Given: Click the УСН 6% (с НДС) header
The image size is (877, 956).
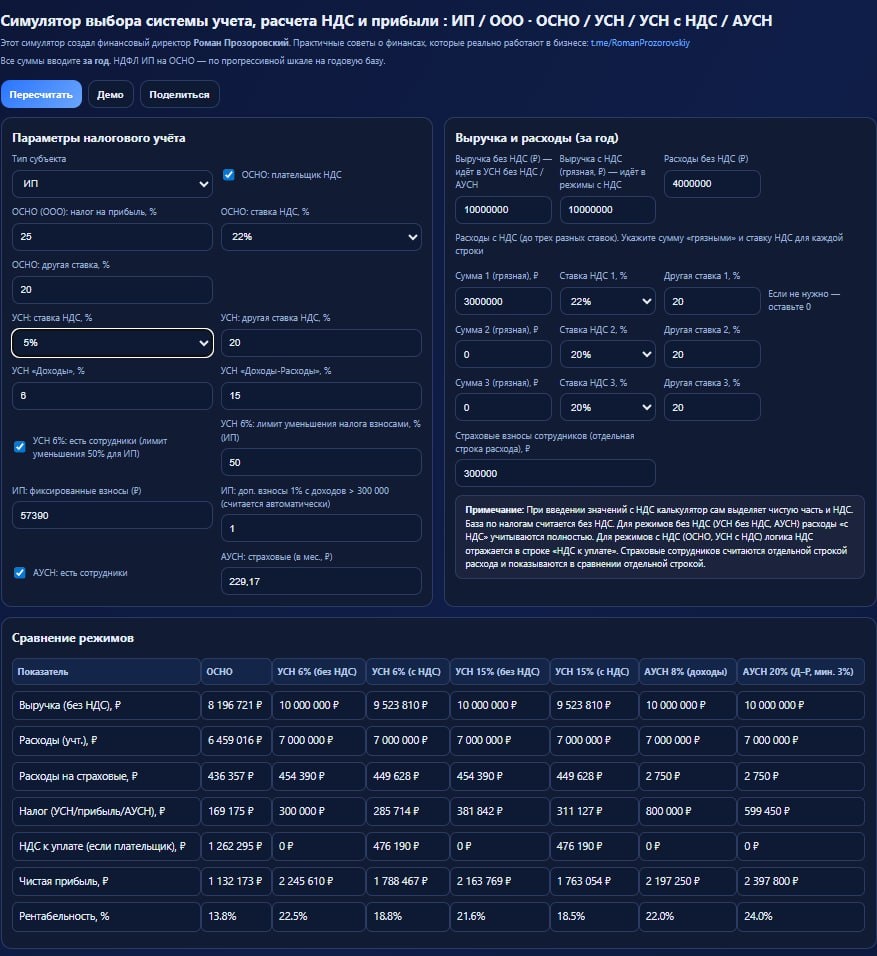Looking at the screenshot, I should pos(407,671).
